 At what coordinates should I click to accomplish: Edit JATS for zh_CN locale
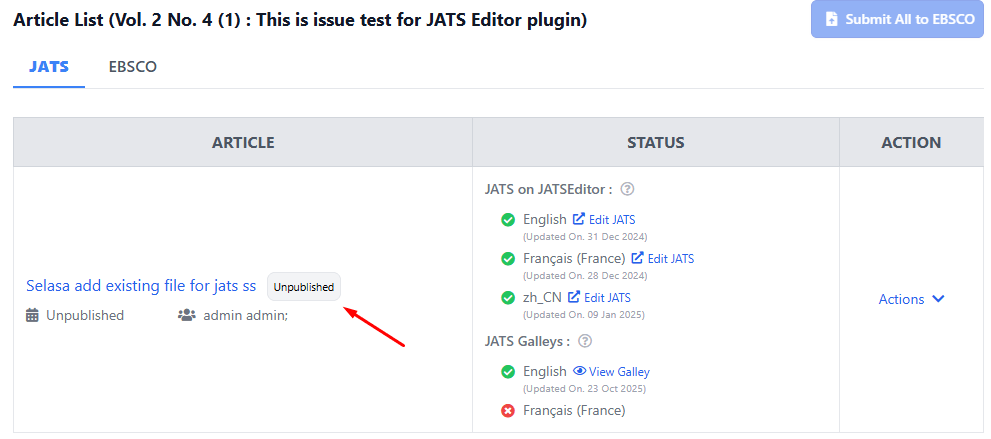pos(599,297)
